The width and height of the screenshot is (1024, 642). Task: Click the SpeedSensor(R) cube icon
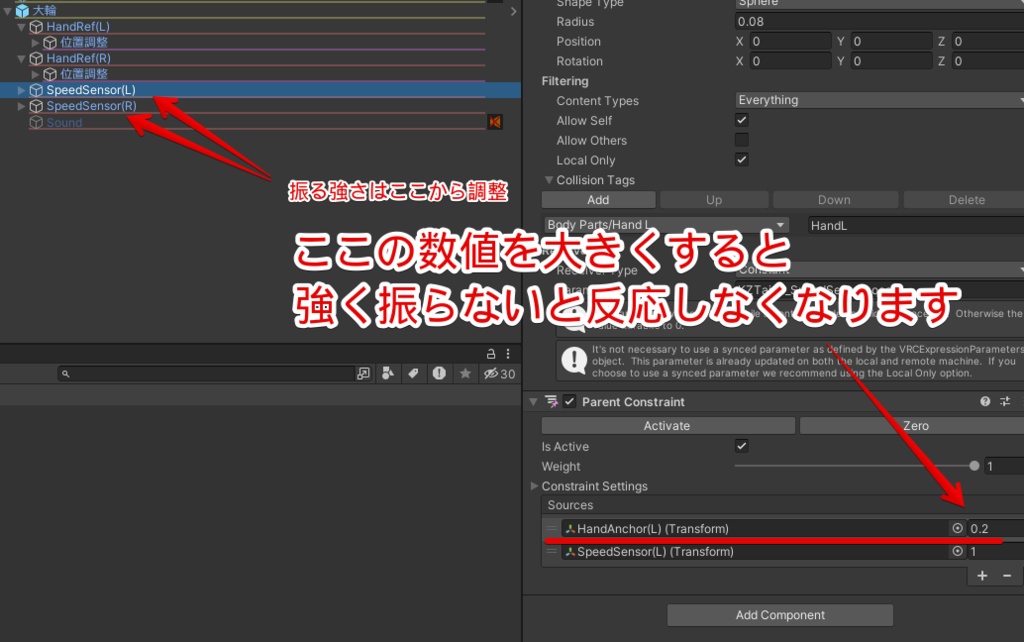37,106
